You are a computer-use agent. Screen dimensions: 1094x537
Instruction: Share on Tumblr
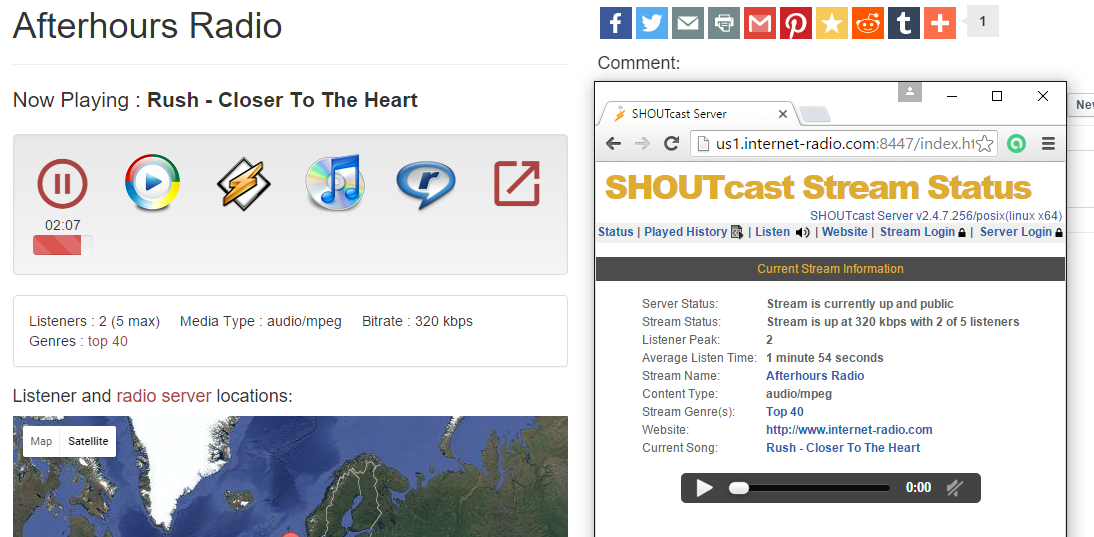pos(904,23)
